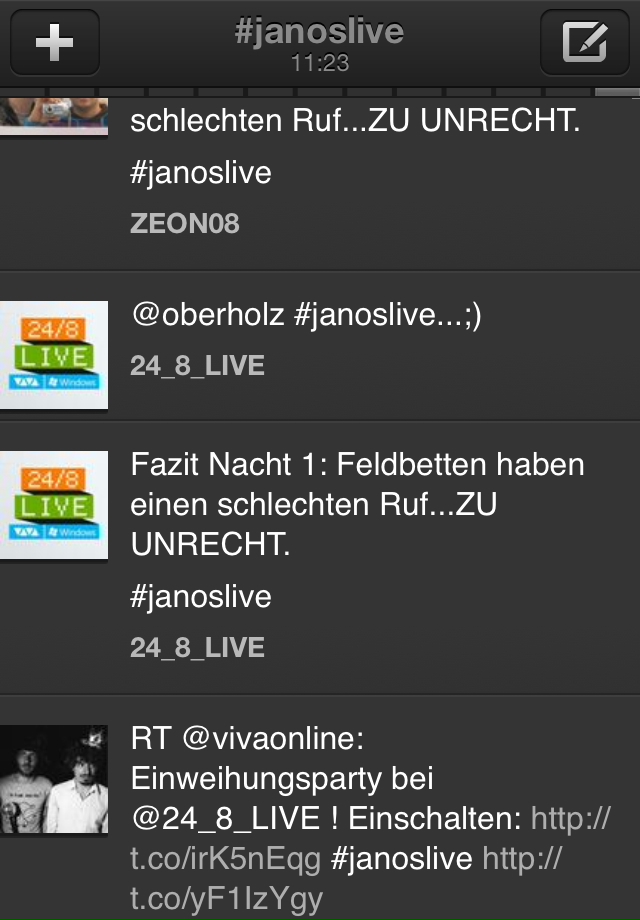
Task: Click the column page indicator strip
Action: pyautogui.click(x=320, y=92)
